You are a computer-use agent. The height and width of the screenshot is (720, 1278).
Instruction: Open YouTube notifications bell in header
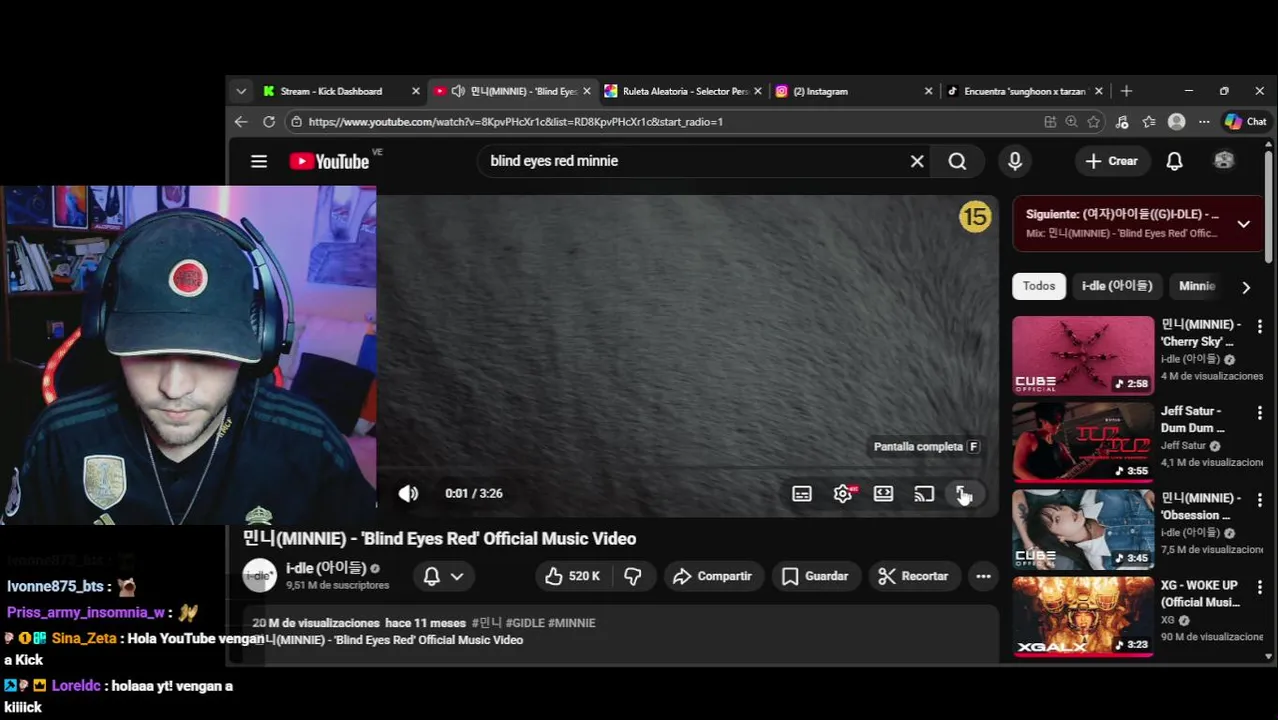click(x=1175, y=161)
